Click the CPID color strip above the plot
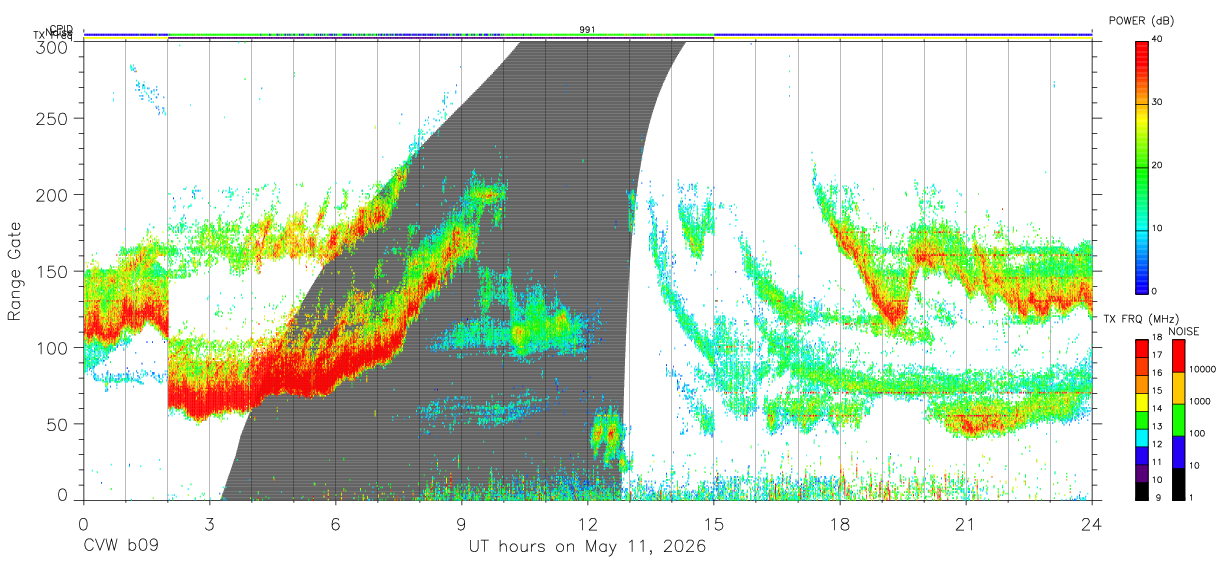 (x=588, y=35)
